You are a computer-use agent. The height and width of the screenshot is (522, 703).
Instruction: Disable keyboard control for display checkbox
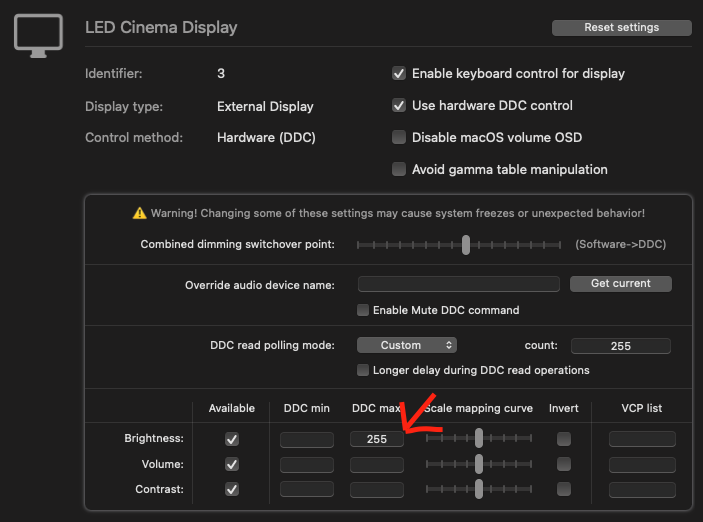[399, 73]
